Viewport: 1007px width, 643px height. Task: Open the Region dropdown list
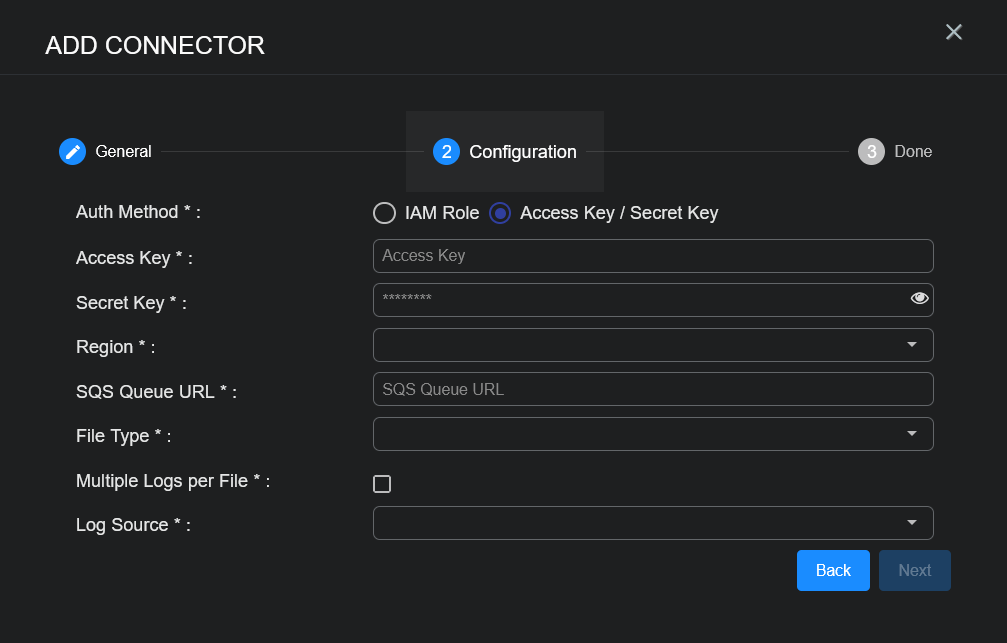coord(640,345)
